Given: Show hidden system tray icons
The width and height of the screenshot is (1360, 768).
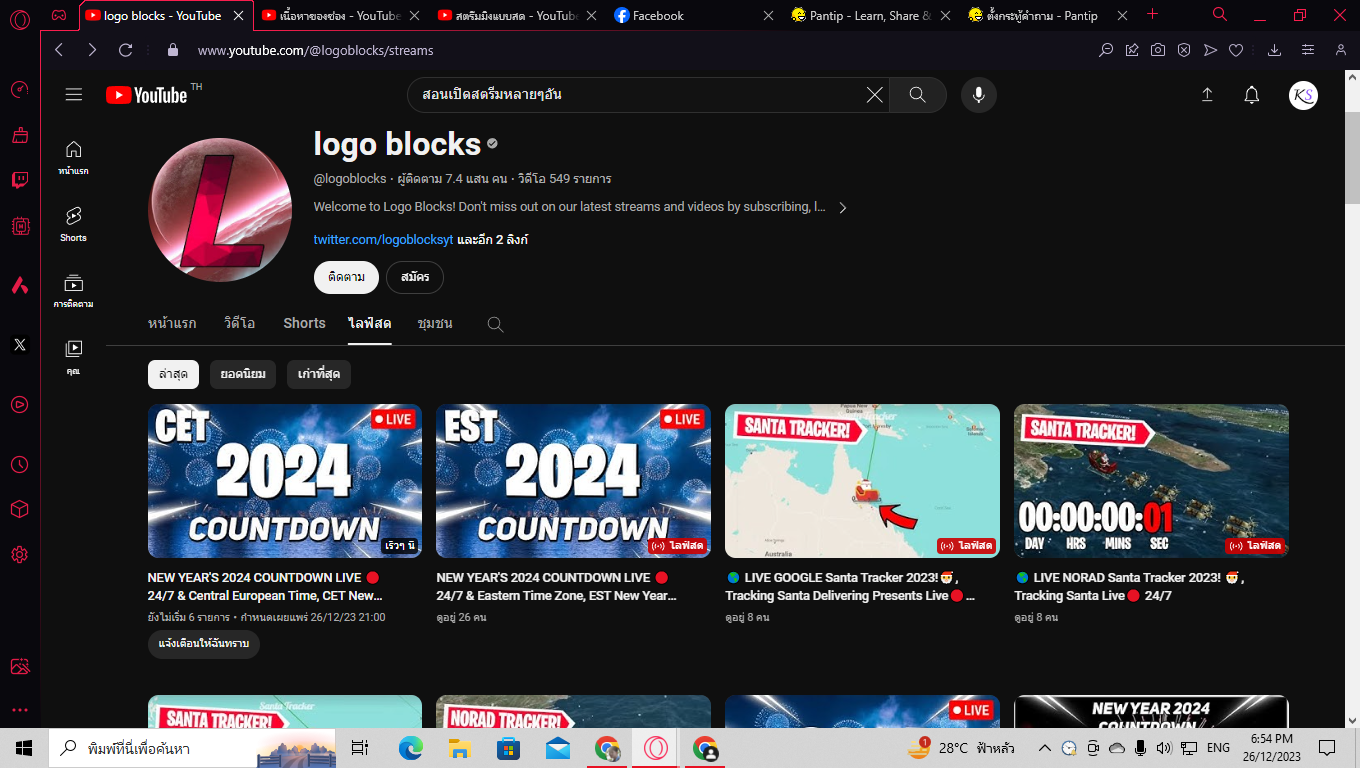Looking at the screenshot, I should (1045, 748).
